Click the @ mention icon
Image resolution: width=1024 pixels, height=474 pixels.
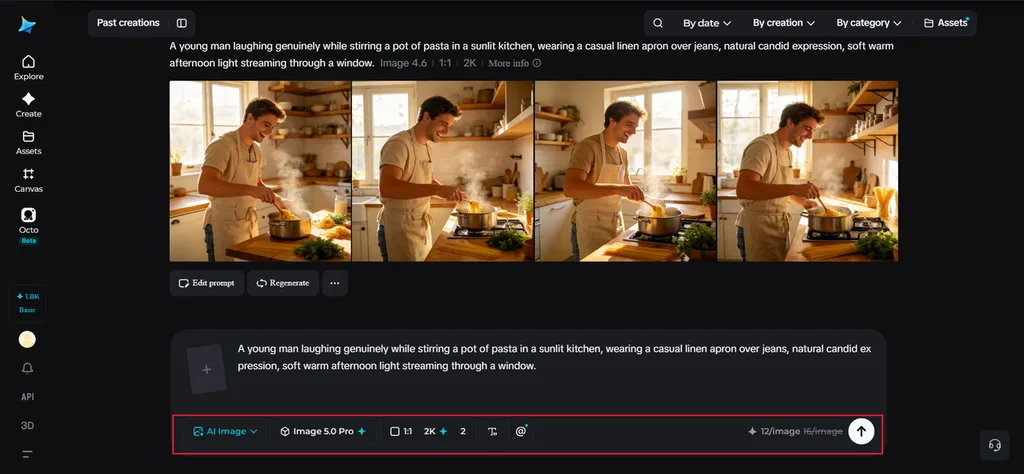520,432
